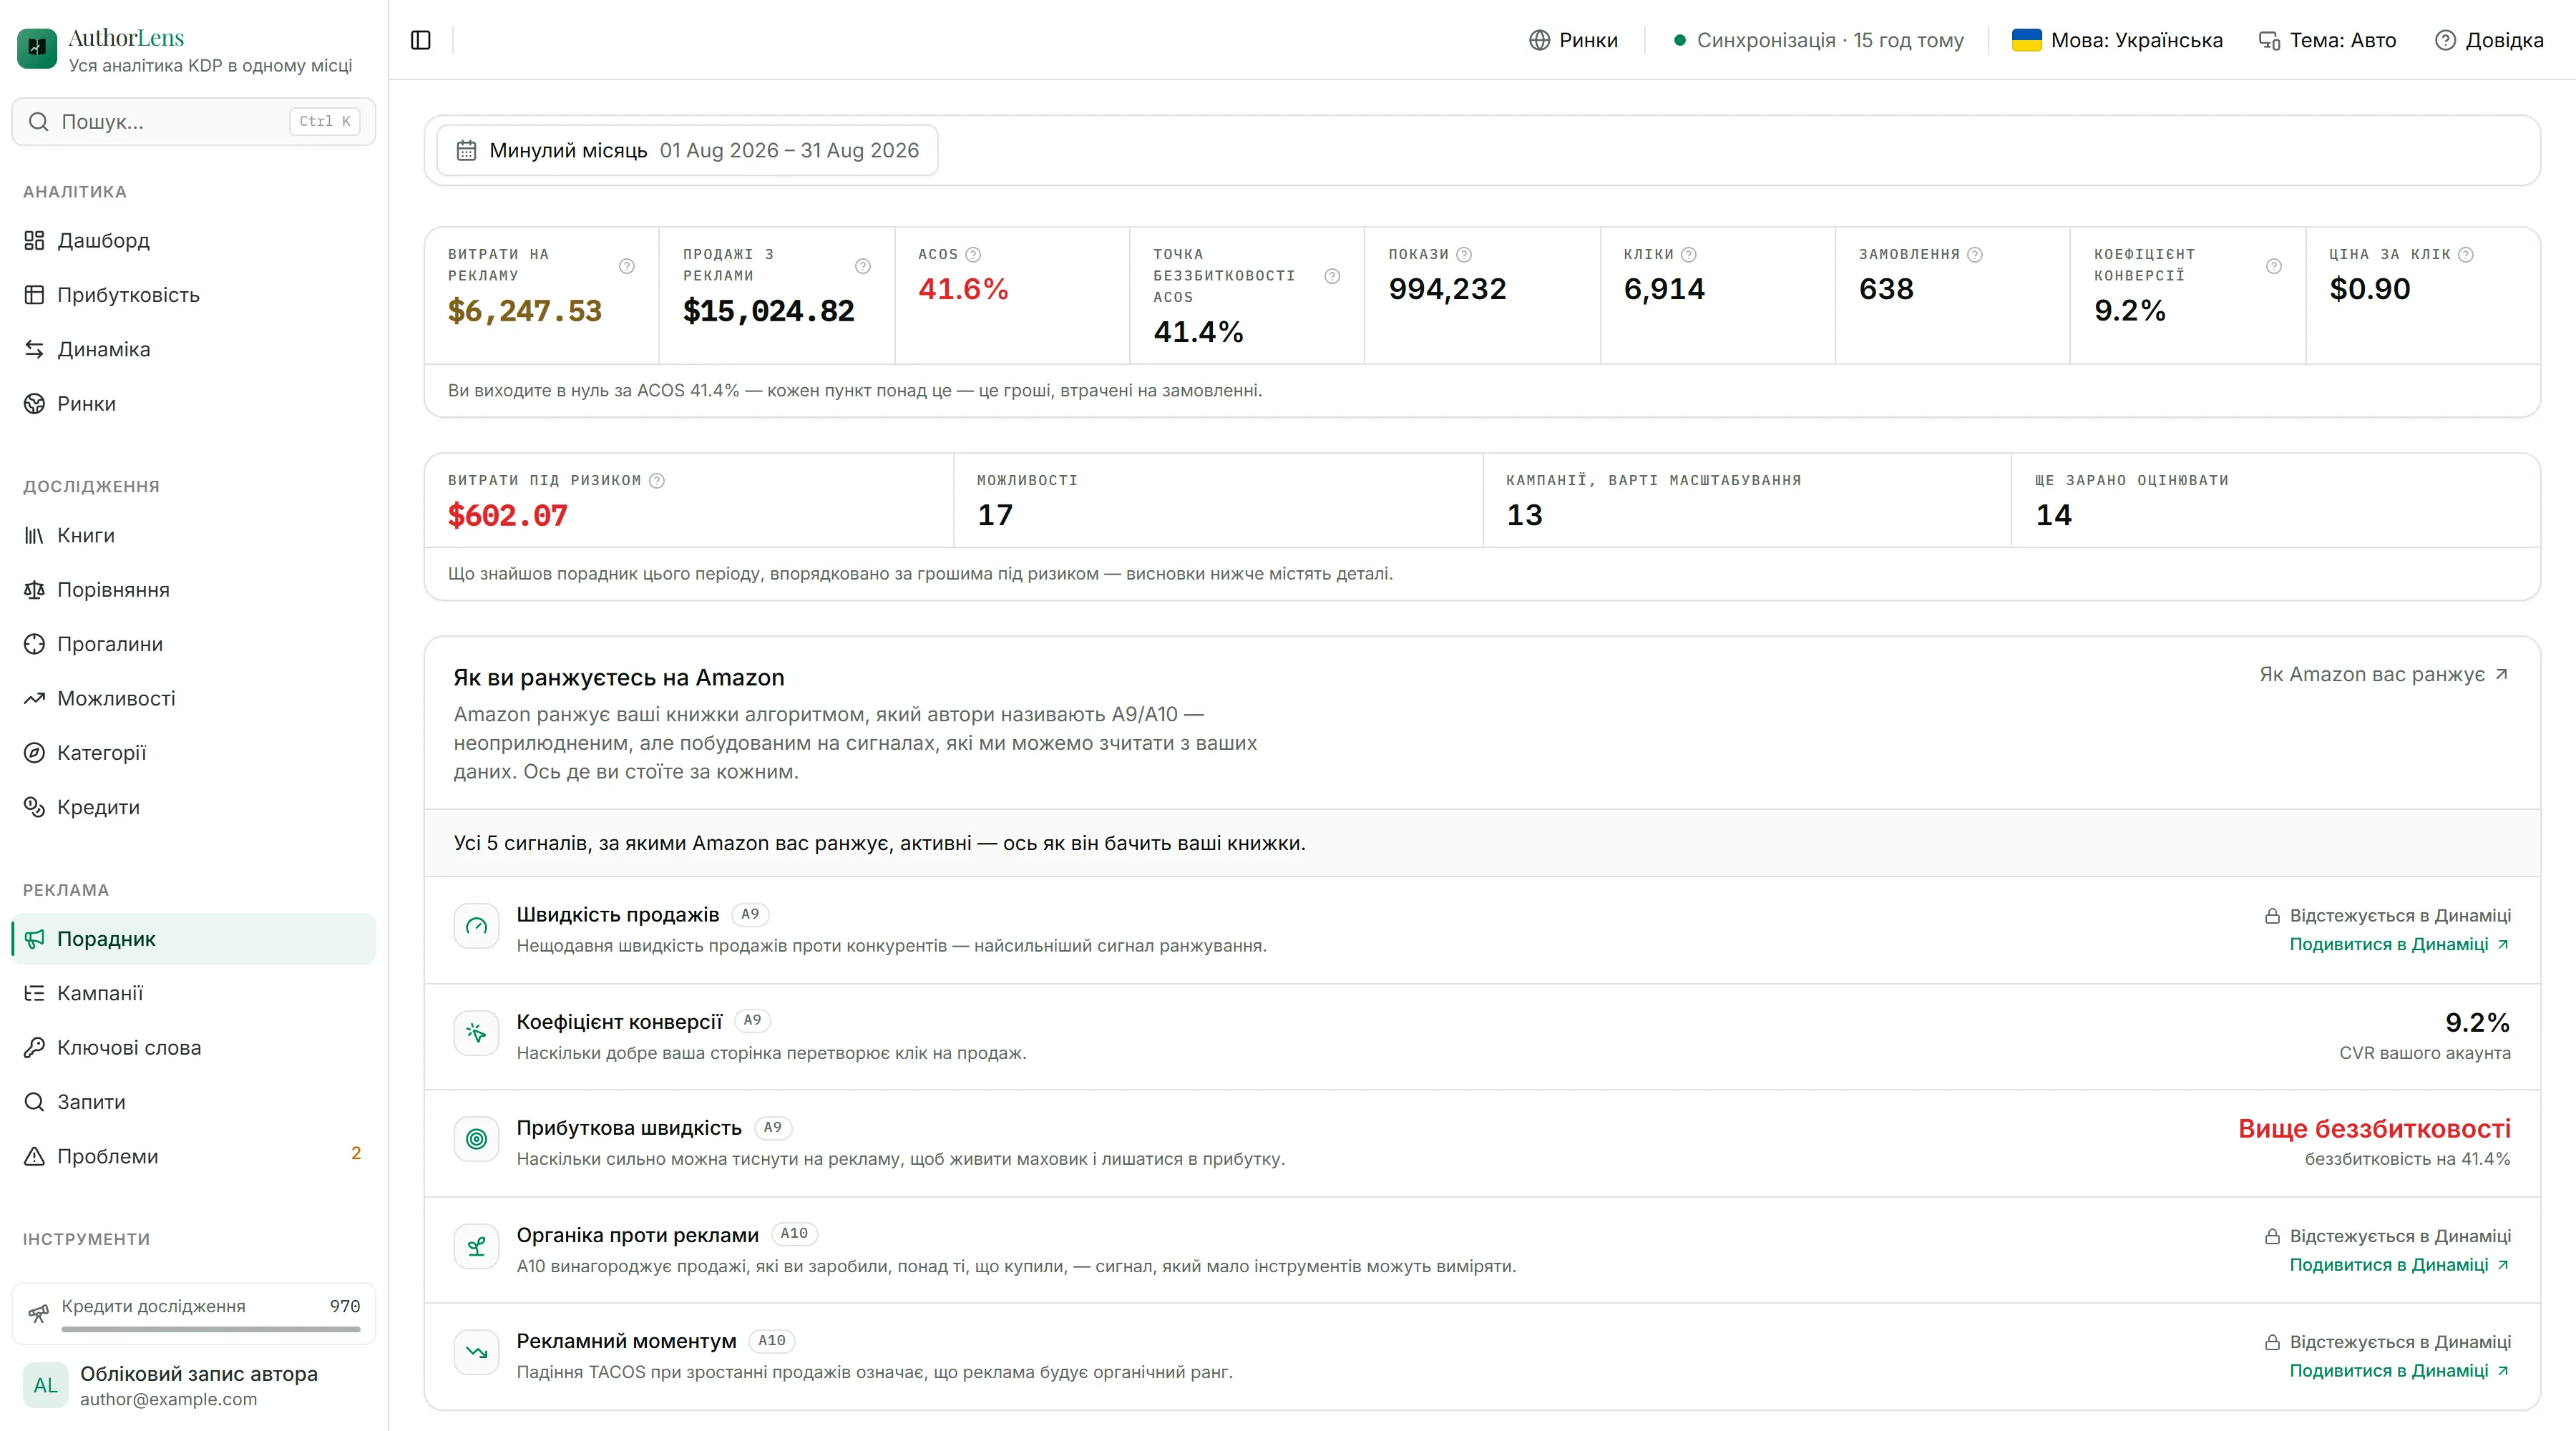Open the Порівняння research page
This screenshot has width=2576, height=1431.
(194, 589)
